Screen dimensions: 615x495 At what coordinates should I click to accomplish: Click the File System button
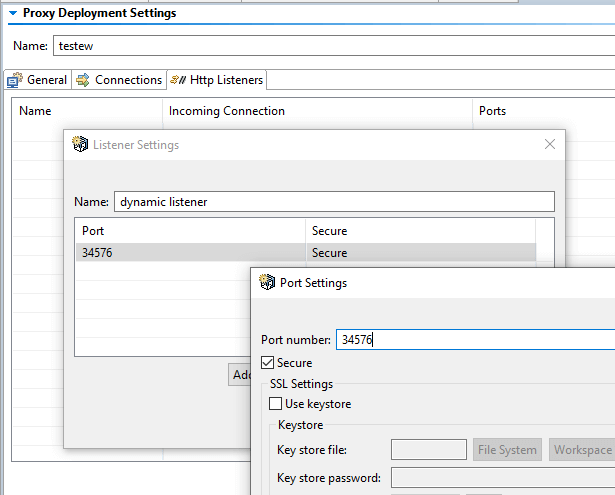click(x=507, y=450)
